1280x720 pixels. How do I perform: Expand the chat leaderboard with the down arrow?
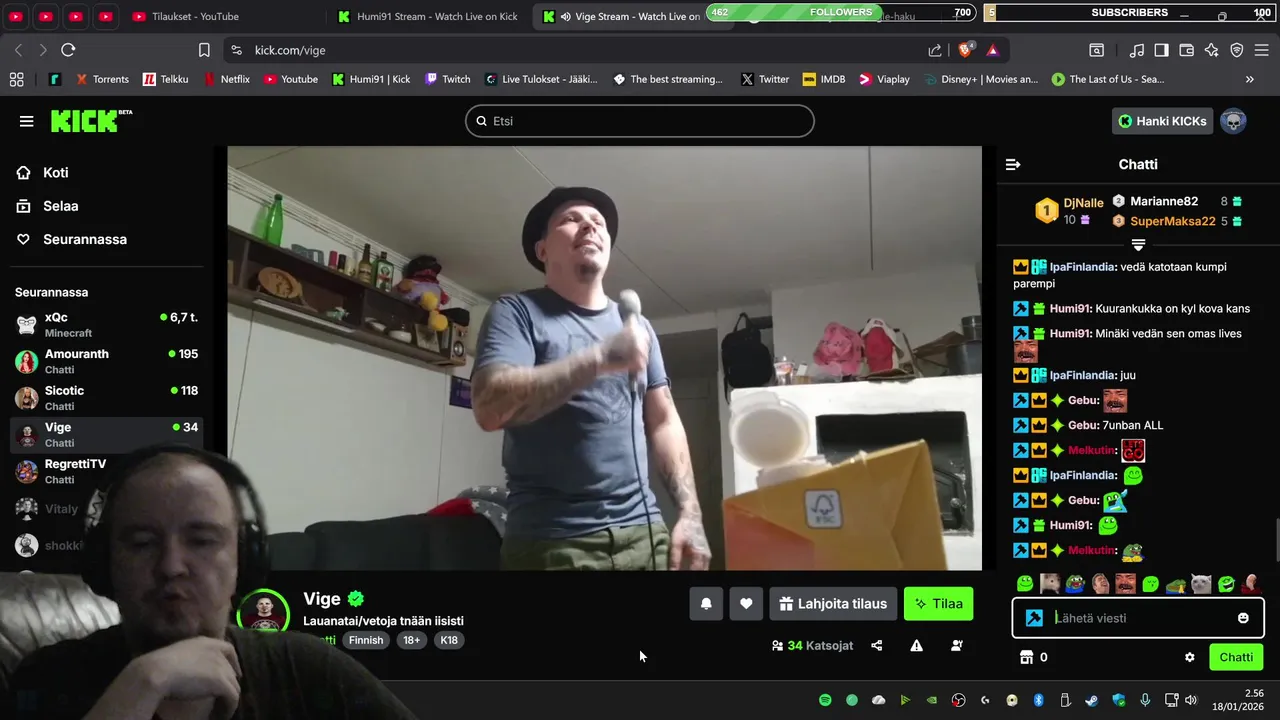click(1138, 244)
